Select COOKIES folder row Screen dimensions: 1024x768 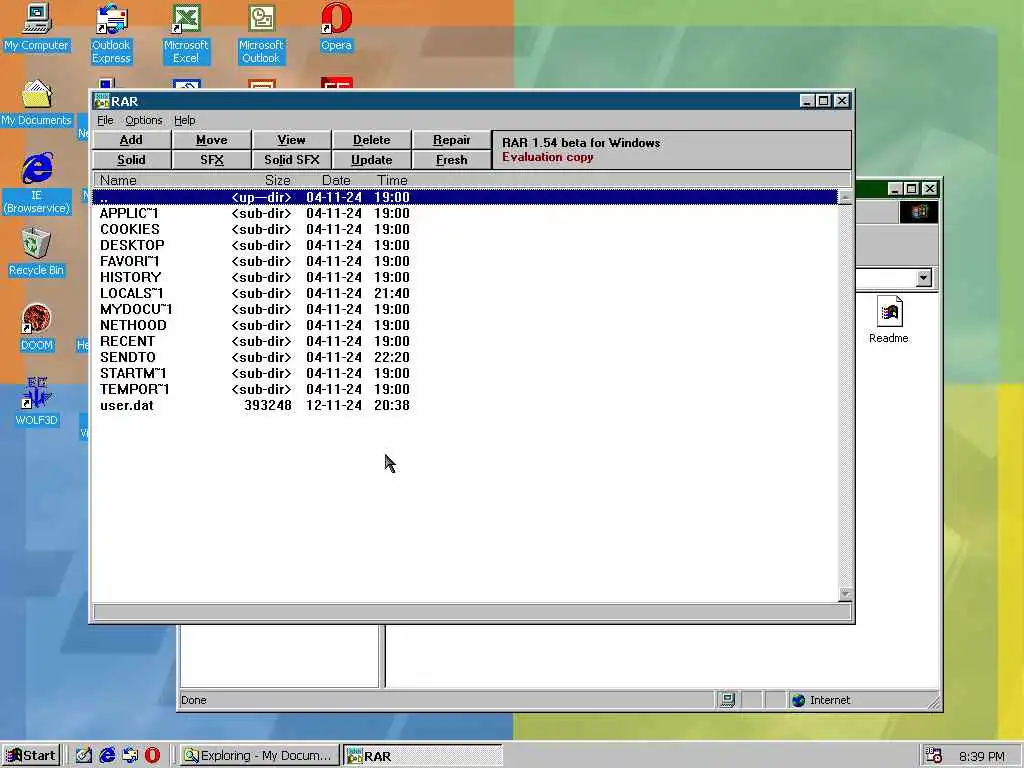click(464, 229)
